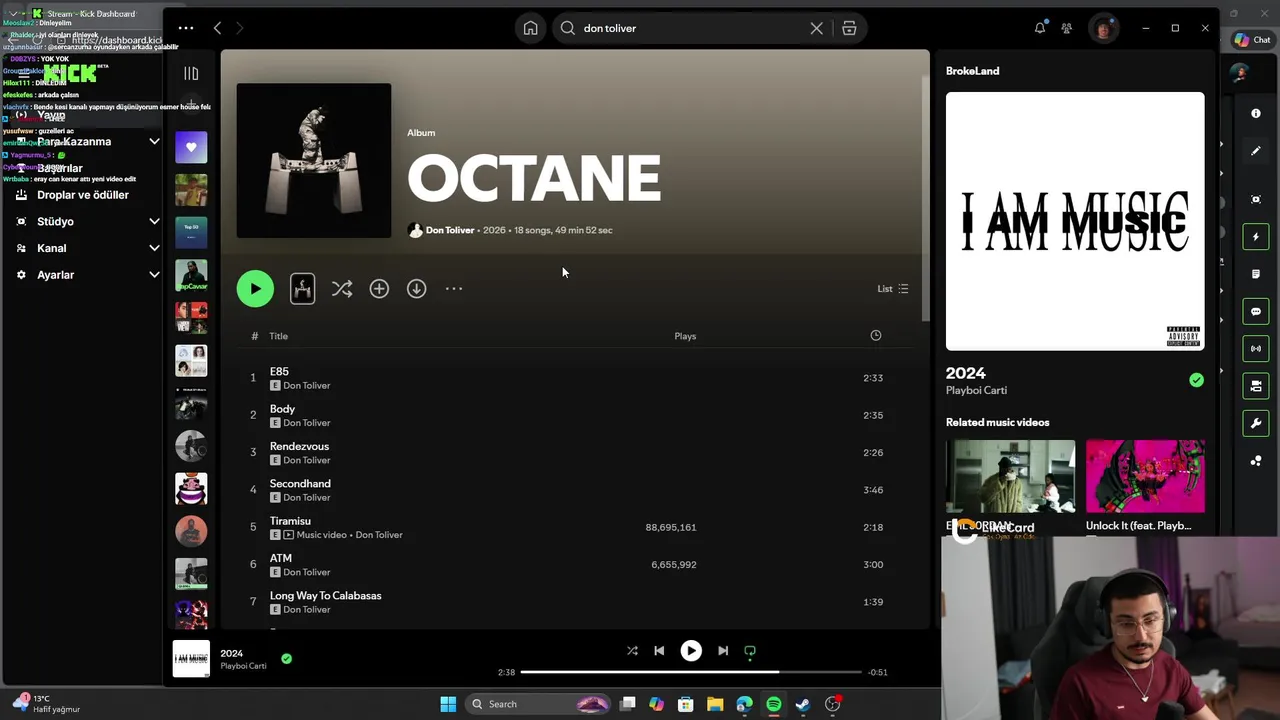Add OCTANE album to Your Library
The width and height of the screenshot is (1280, 720).
click(x=379, y=289)
